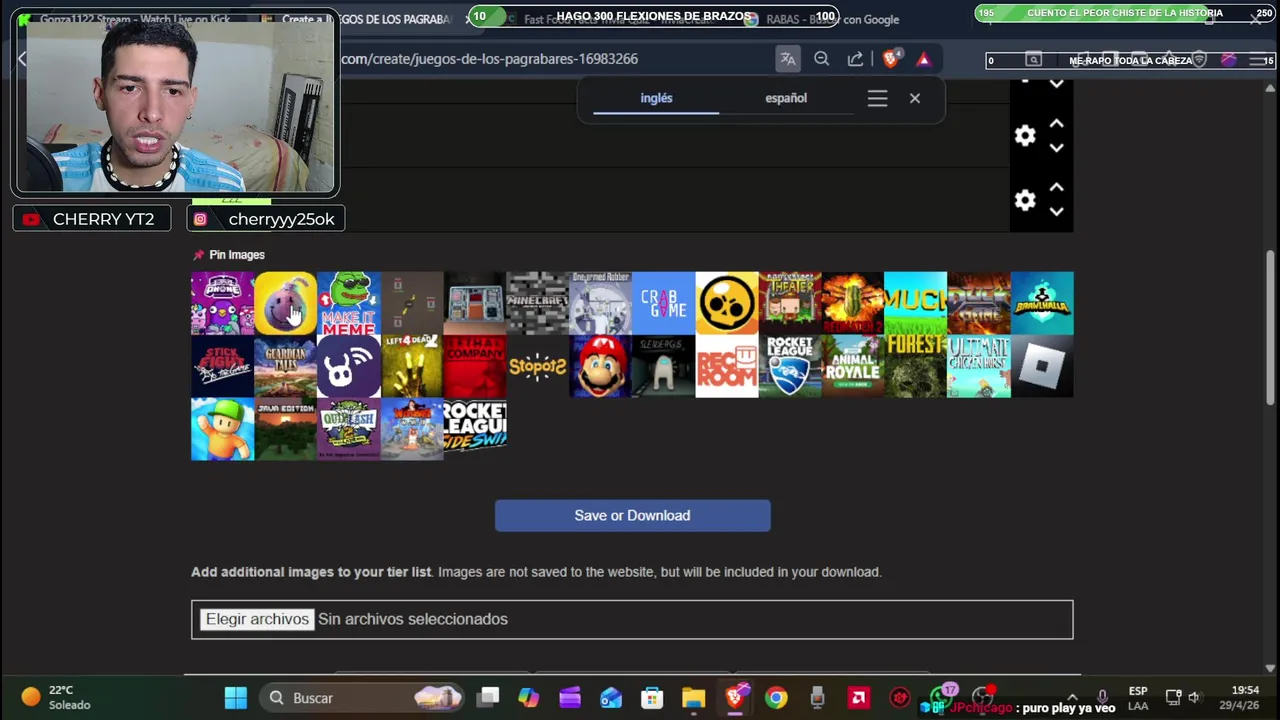The height and width of the screenshot is (720, 1280).
Task: Choose the Minecraft Java Edition thumbnail
Action: (x=285, y=429)
